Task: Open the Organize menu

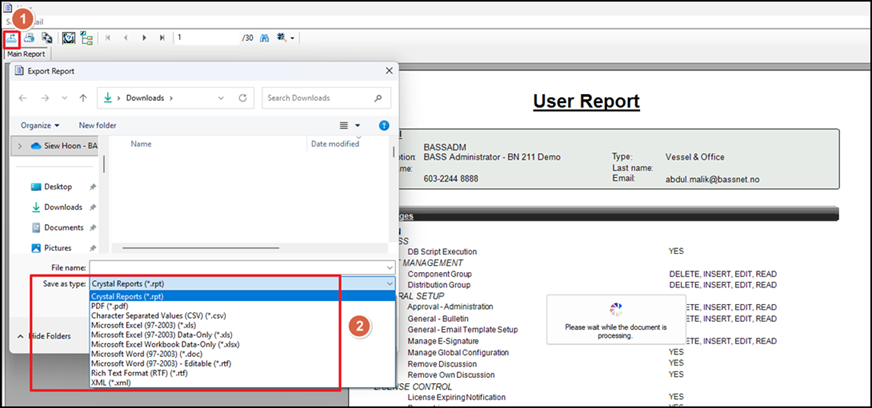Action: click(40, 126)
